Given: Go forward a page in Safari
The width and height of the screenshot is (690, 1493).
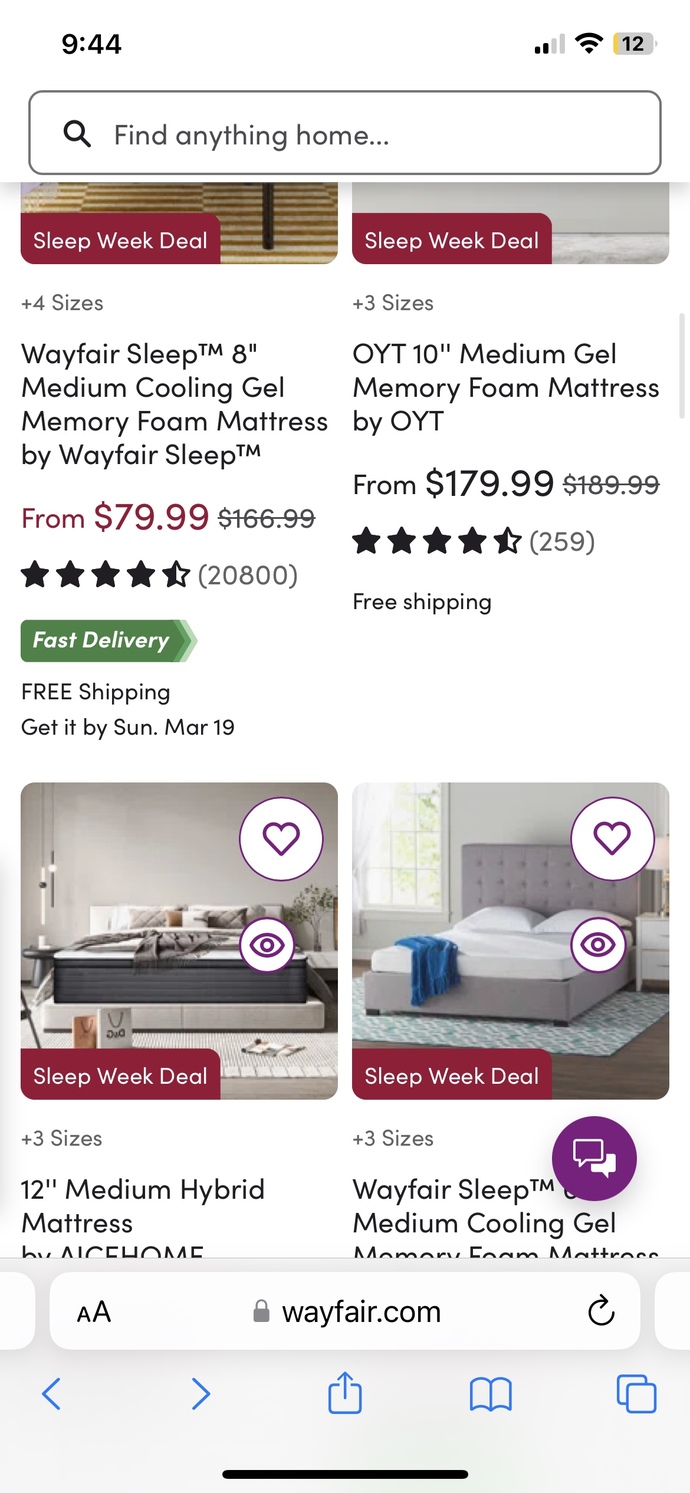Looking at the screenshot, I should pyautogui.click(x=201, y=1393).
